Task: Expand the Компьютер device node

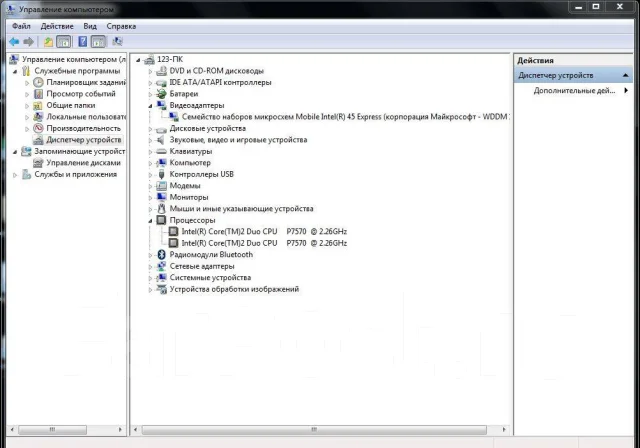Action: (x=150, y=163)
